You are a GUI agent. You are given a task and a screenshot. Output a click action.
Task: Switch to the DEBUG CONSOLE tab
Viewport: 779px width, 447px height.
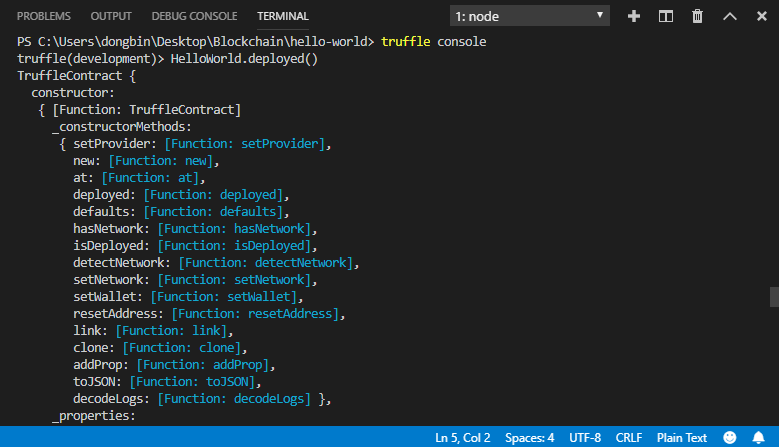(x=194, y=16)
